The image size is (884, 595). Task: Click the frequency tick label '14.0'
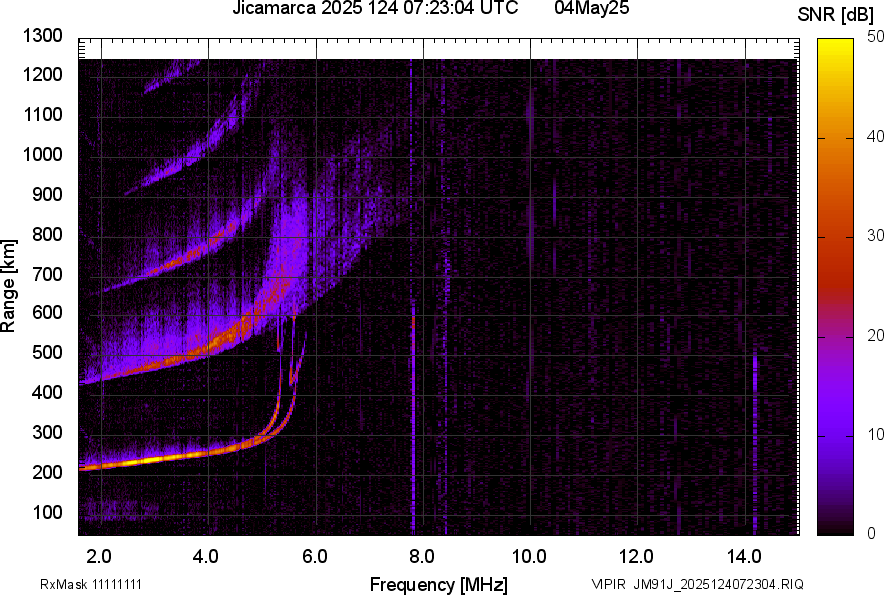(x=744, y=557)
